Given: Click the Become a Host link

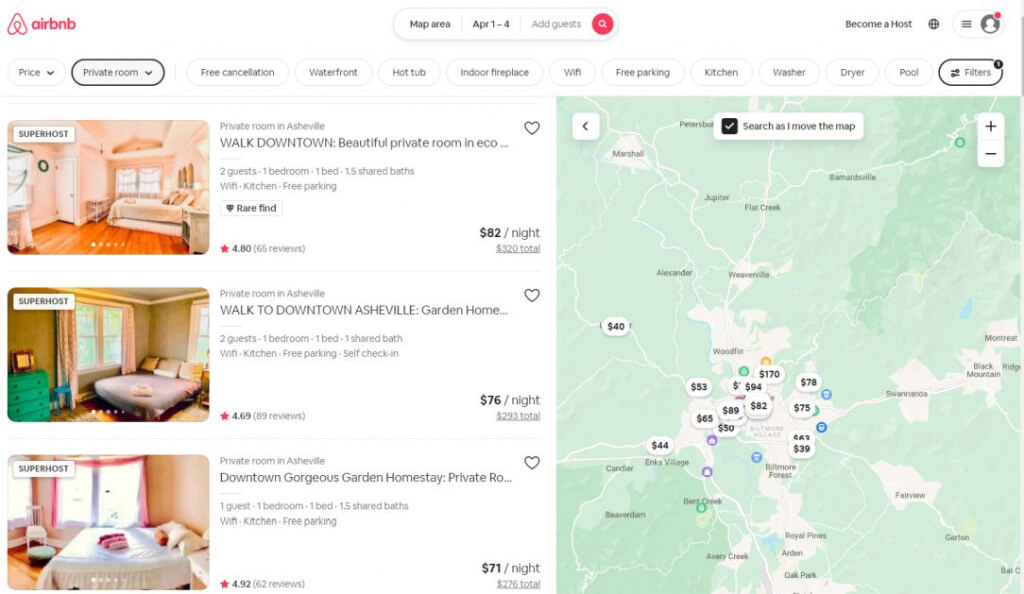Looking at the screenshot, I should 878,24.
